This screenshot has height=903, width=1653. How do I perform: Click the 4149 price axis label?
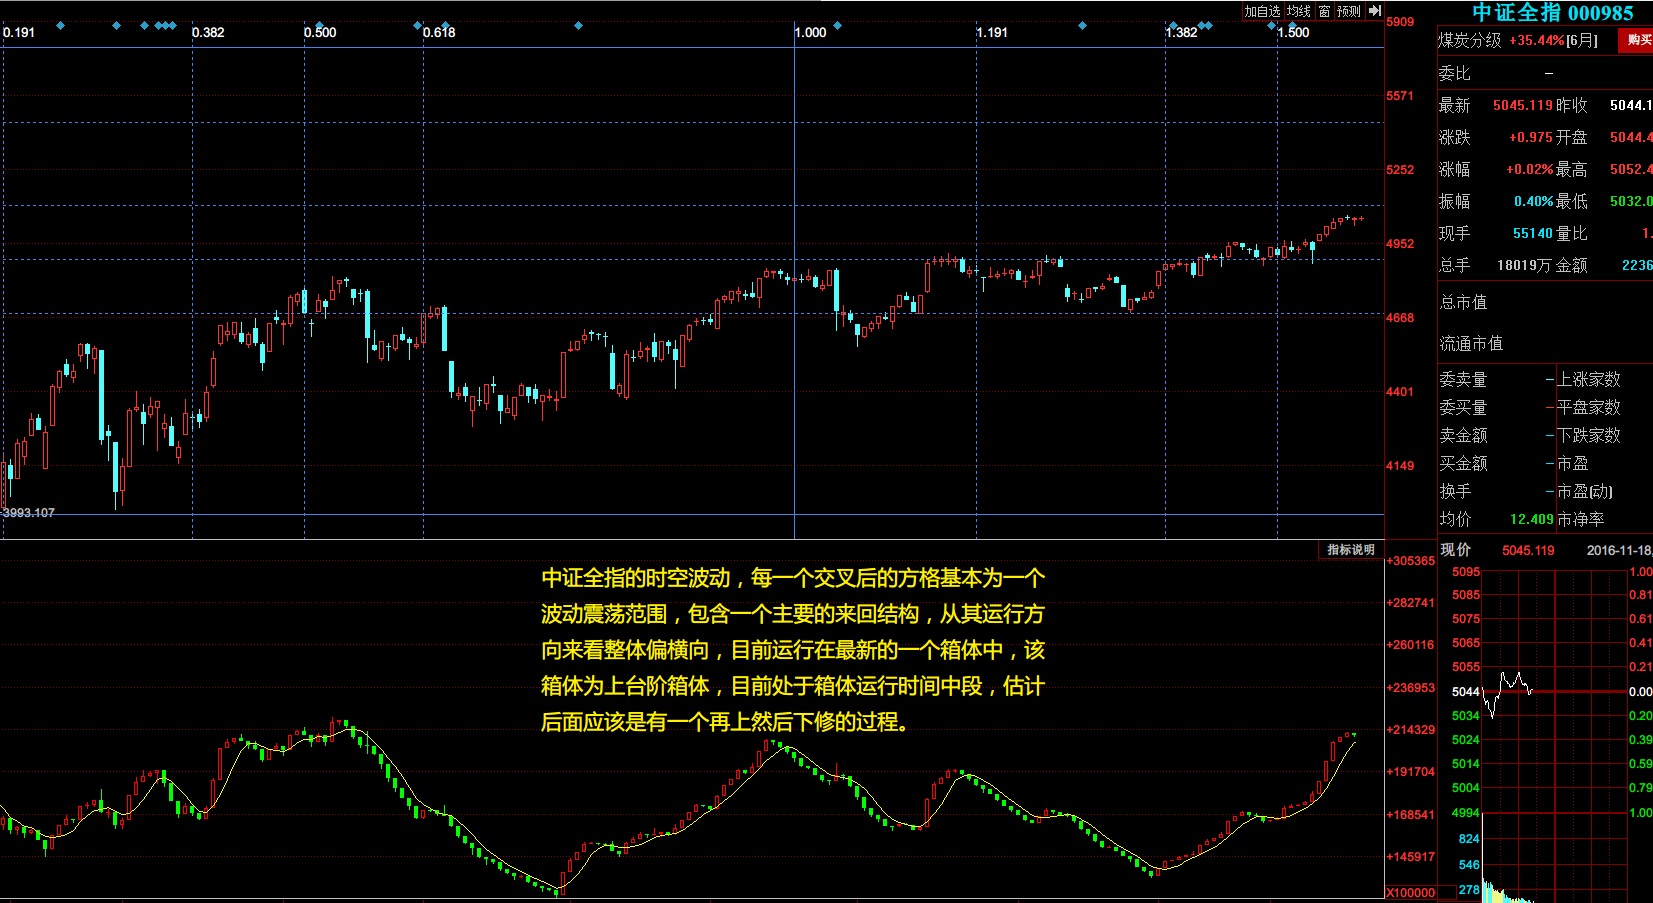click(x=1400, y=466)
